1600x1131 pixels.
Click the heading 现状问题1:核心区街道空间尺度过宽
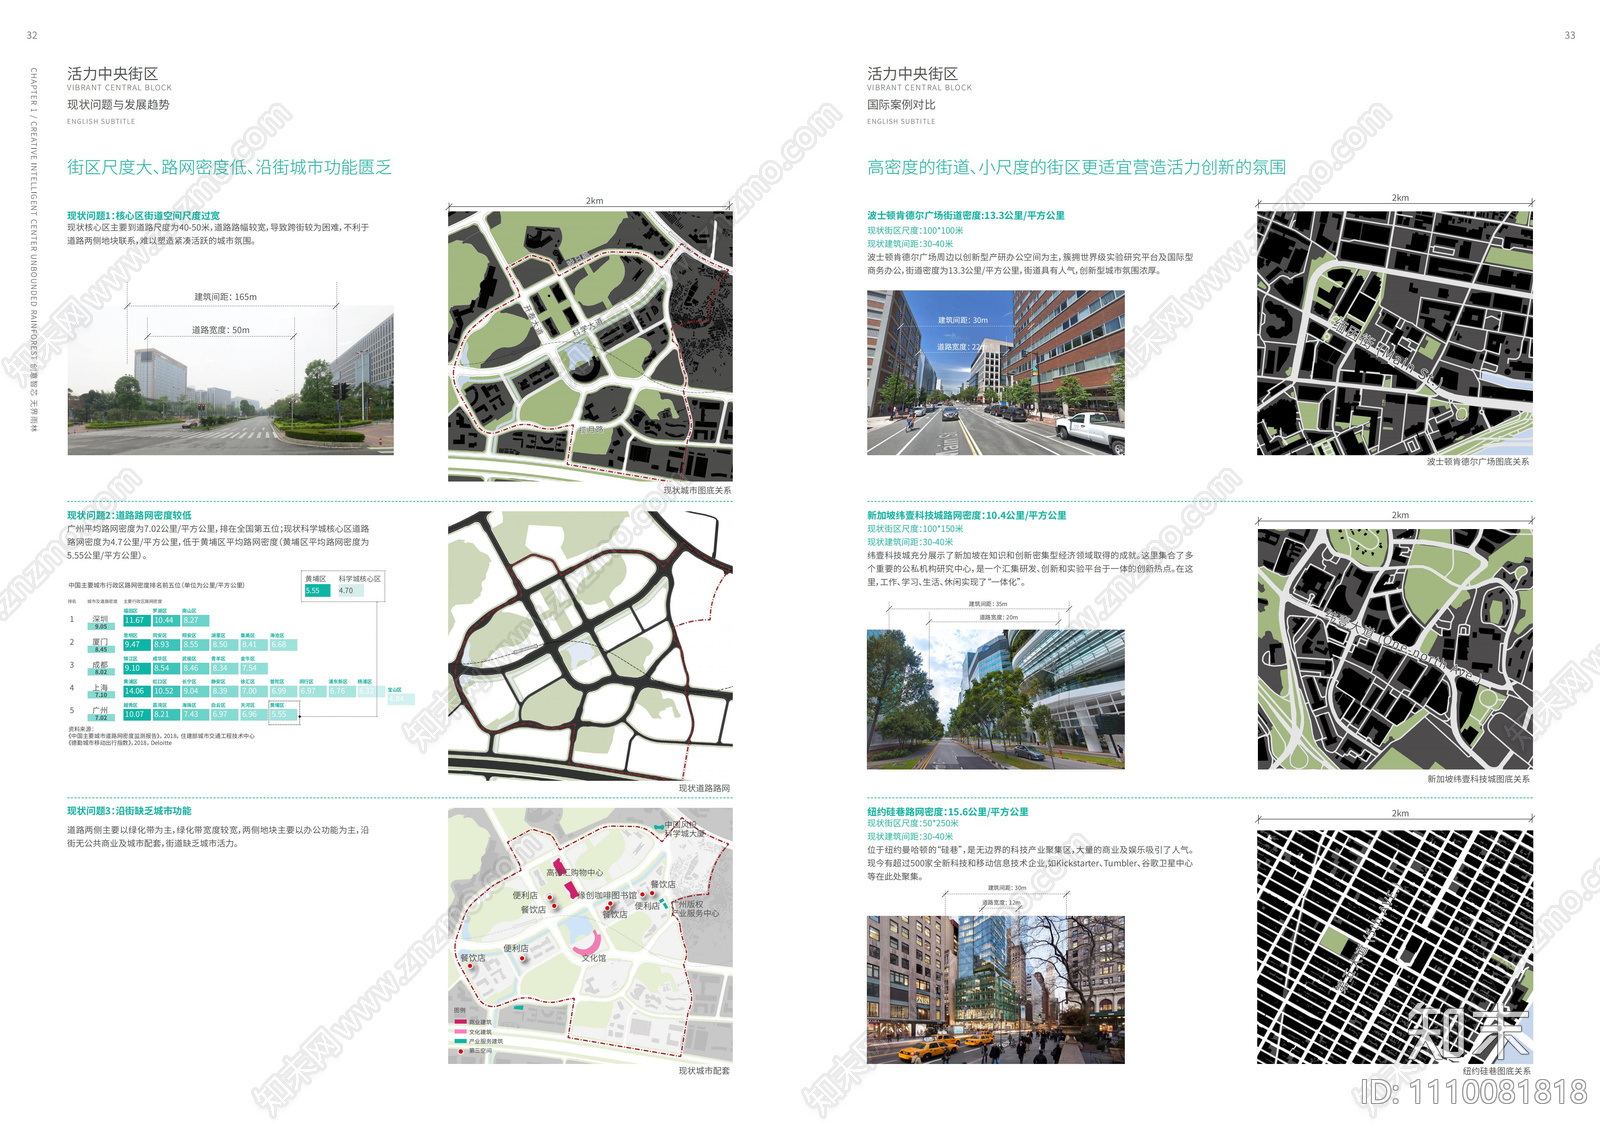(x=143, y=215)
